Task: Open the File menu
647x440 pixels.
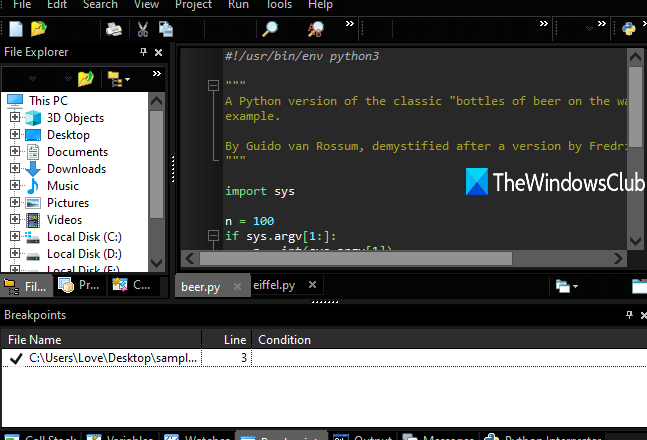Action: click(22, 5)
